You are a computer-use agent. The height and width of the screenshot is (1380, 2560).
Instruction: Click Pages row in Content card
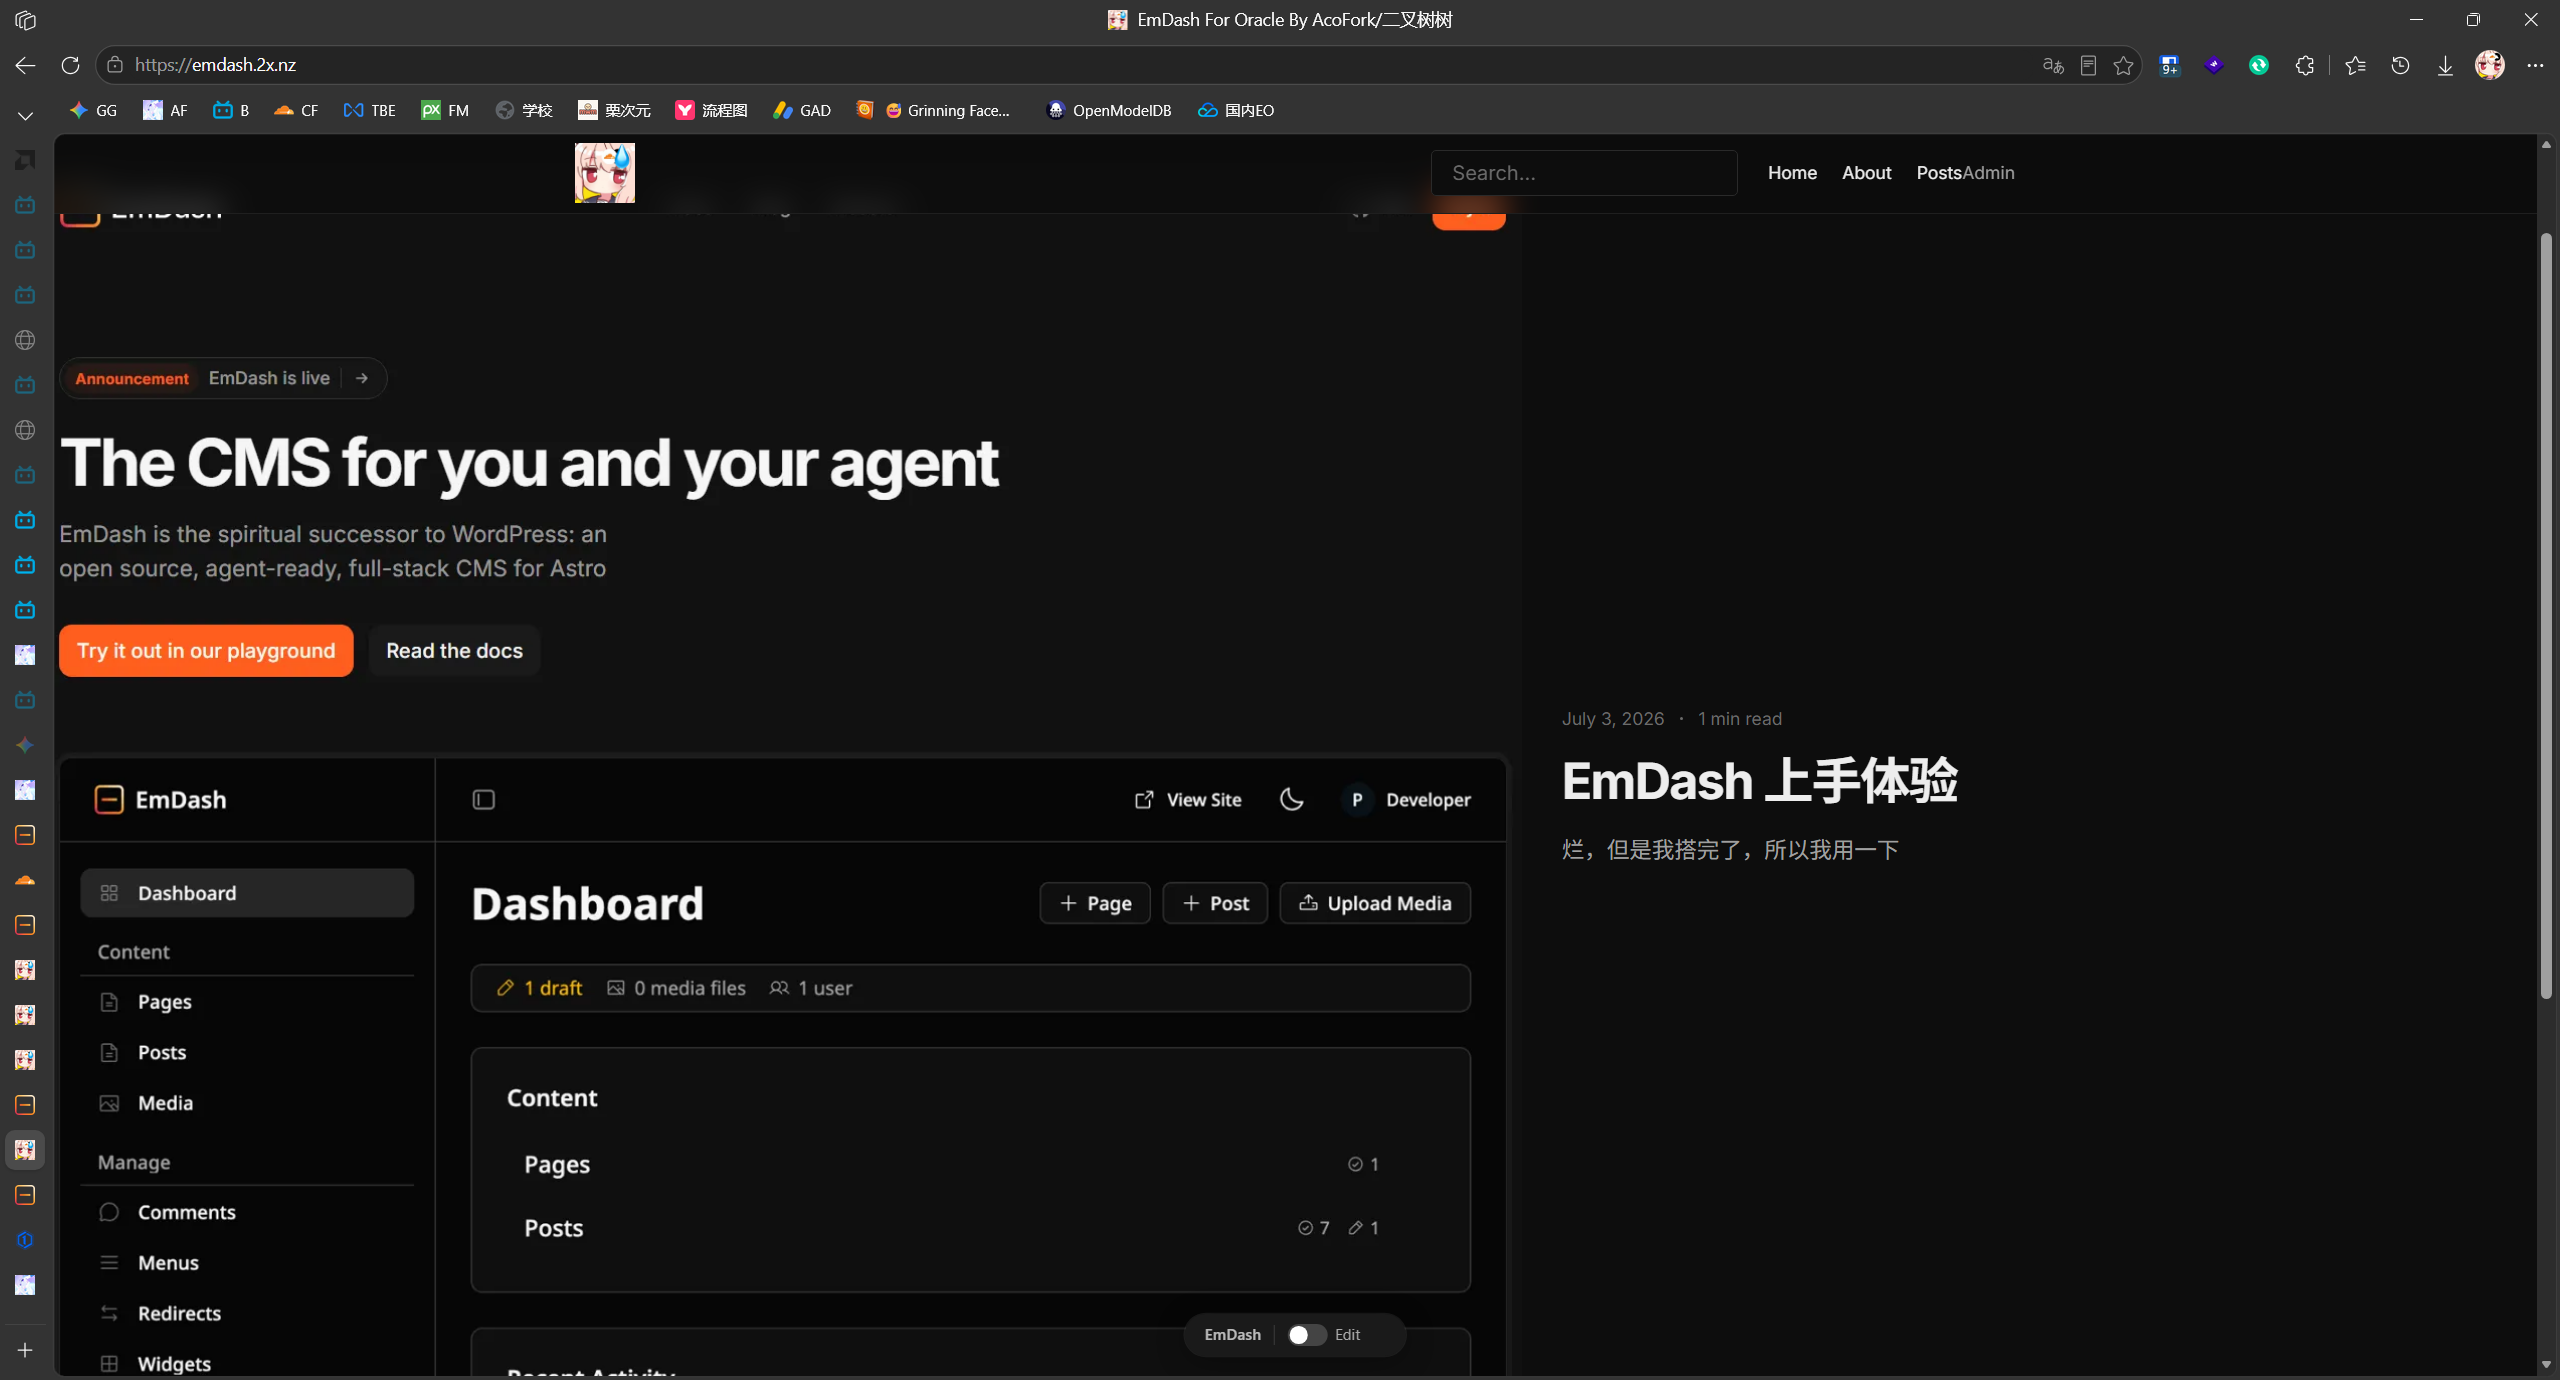click(x=970, y=1164)
